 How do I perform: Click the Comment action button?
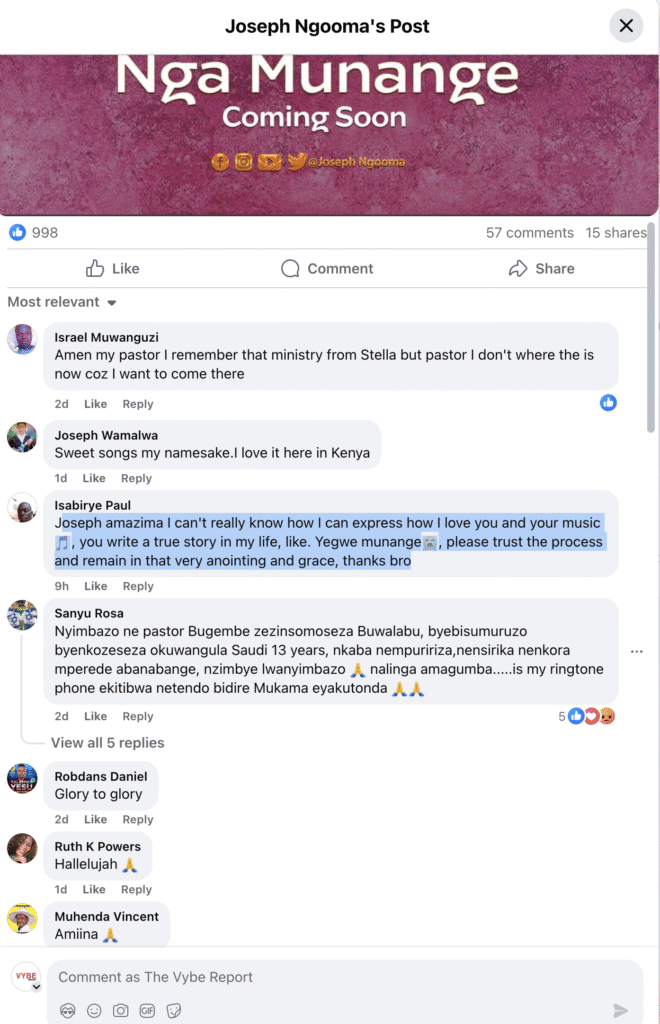(327, 268)
